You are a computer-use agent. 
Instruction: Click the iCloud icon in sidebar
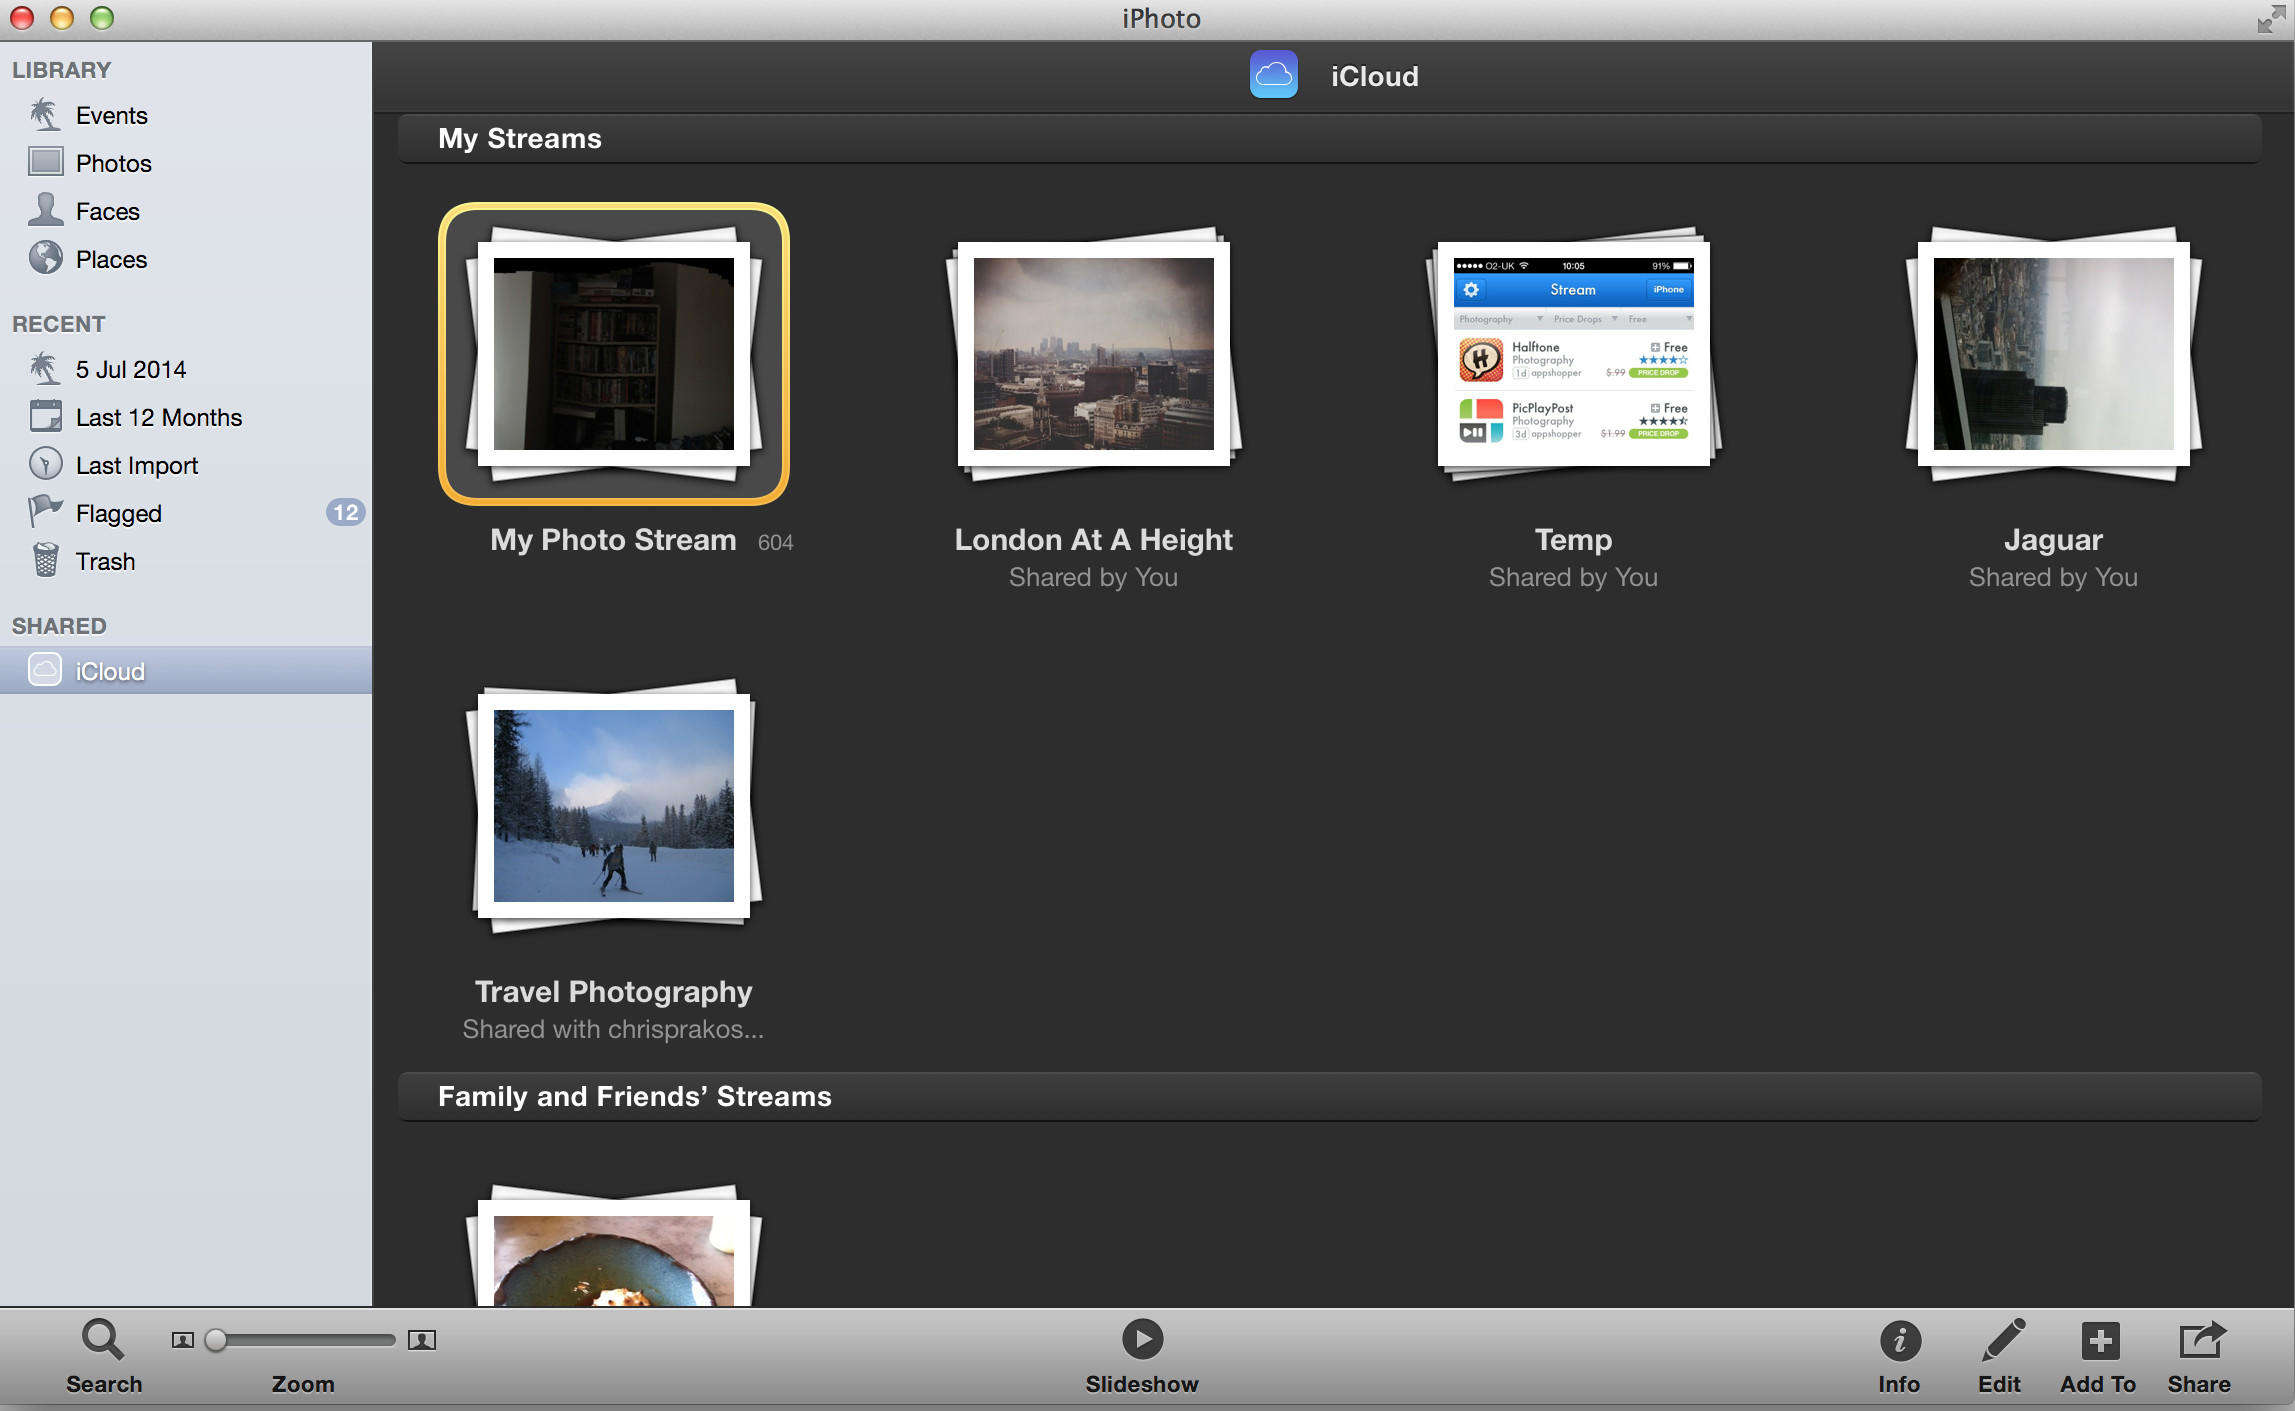[48, 670]
